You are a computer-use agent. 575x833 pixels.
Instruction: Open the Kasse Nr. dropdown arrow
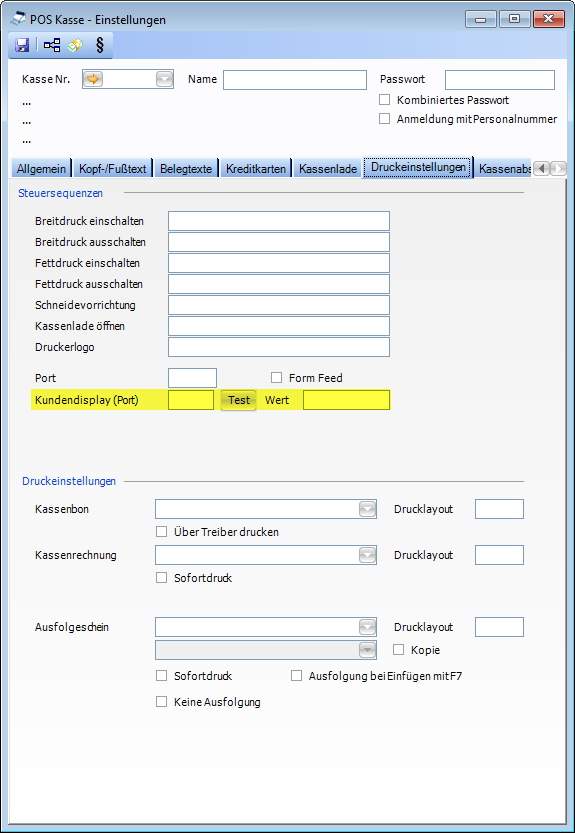(x=164, y=79)
